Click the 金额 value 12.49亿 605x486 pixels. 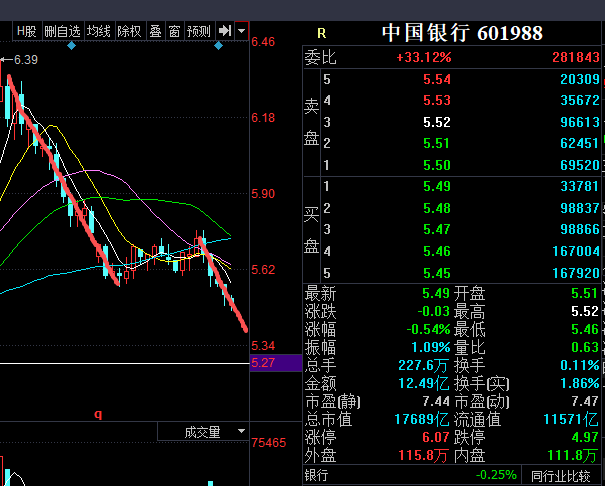point(424,383)
